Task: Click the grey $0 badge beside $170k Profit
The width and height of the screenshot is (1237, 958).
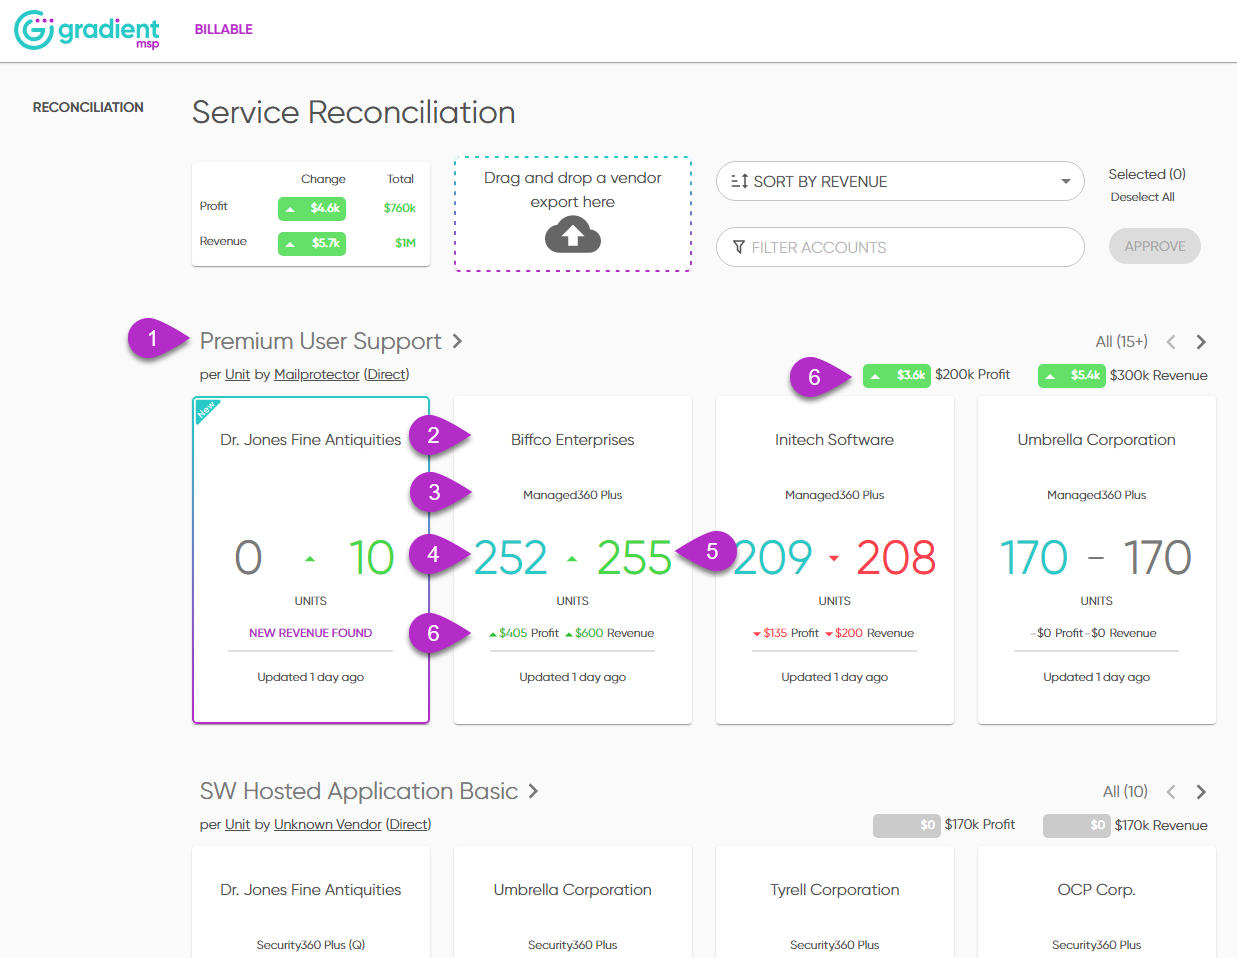Action: 907,825
